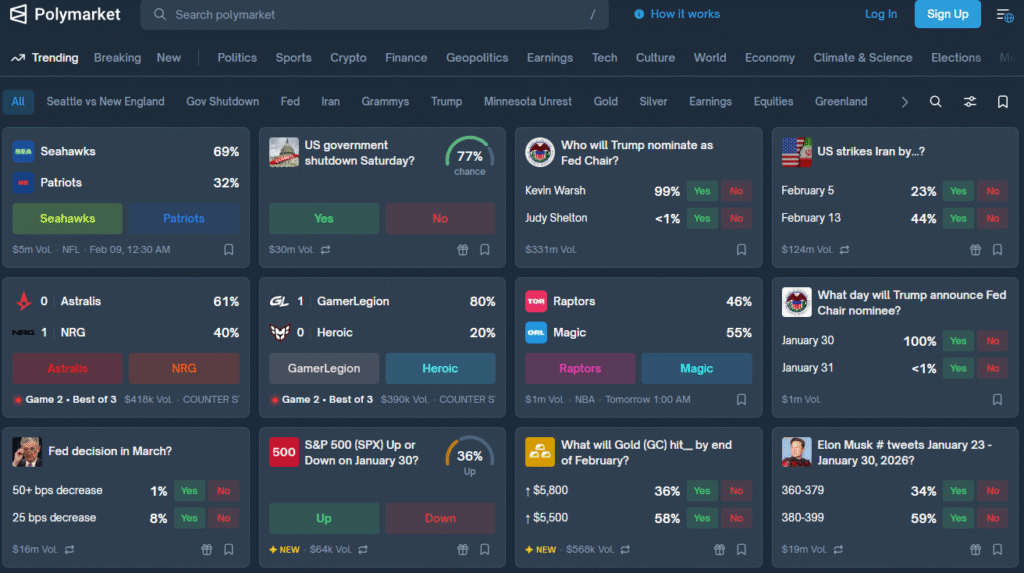Bookmark the Fed Chair nominee market
This screenshot has height=573, width=1024.
(x=741, y=250)
